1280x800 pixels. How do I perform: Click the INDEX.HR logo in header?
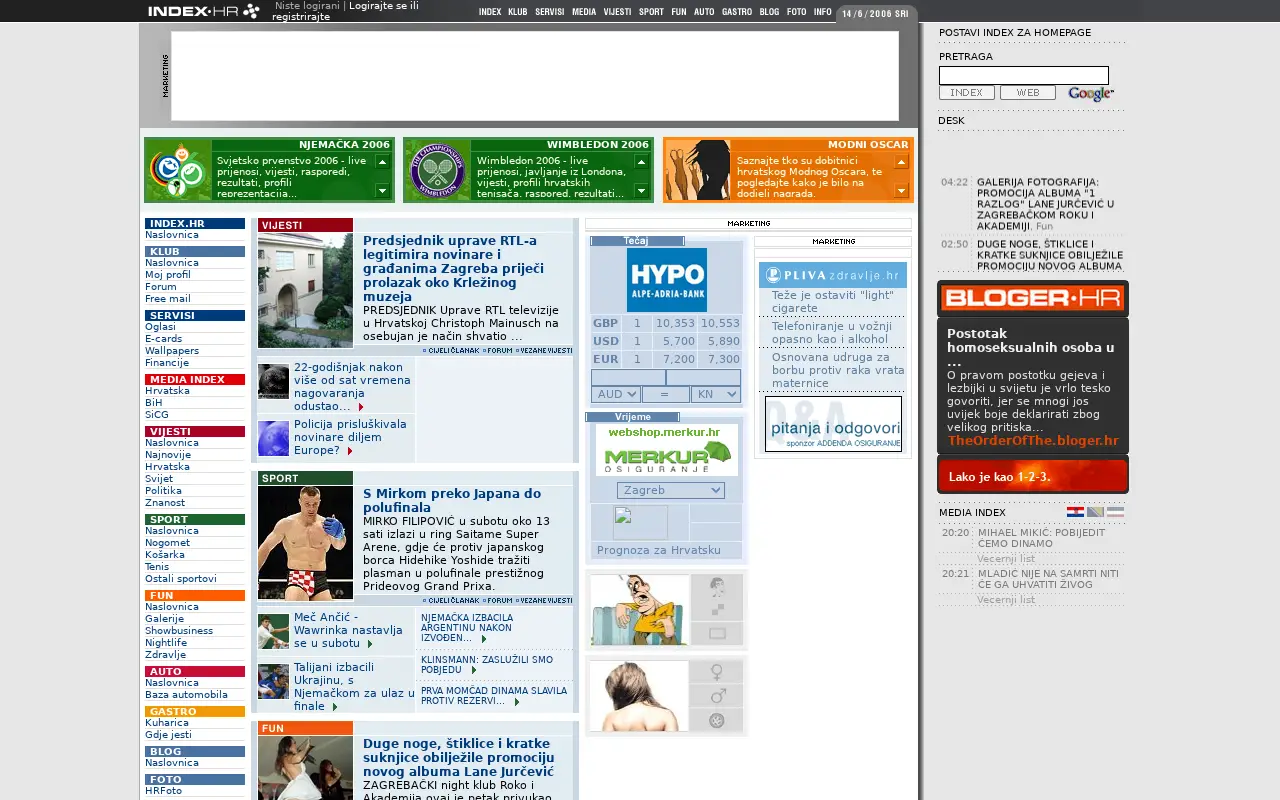pos(204,11)
